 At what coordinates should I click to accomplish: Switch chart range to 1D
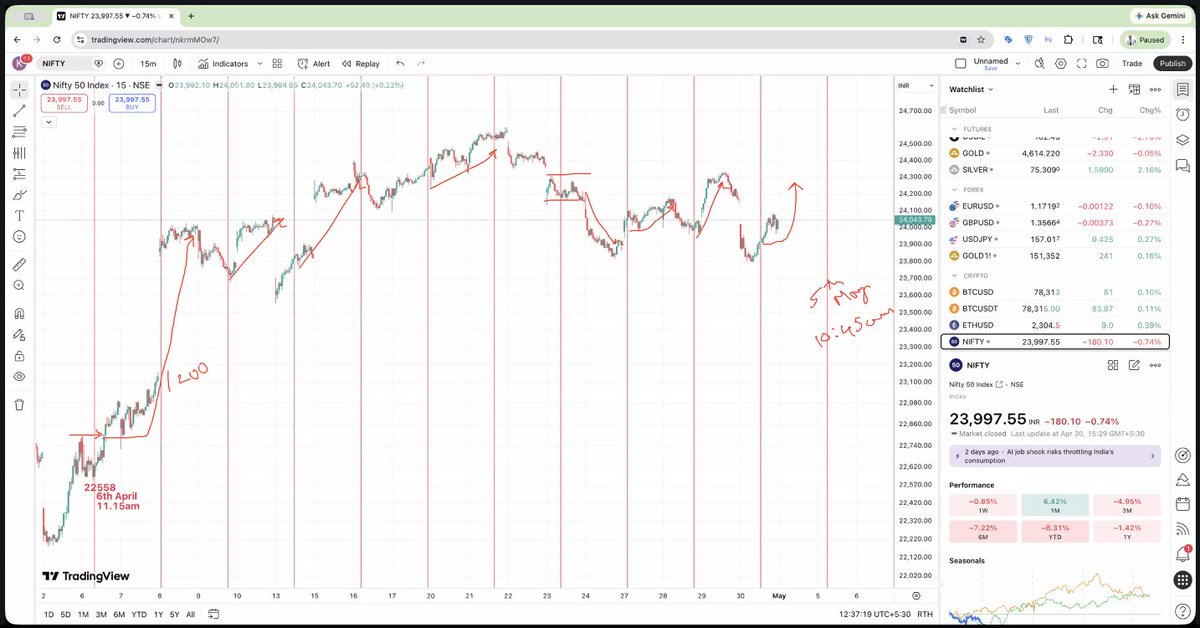[x=49, y=614]
